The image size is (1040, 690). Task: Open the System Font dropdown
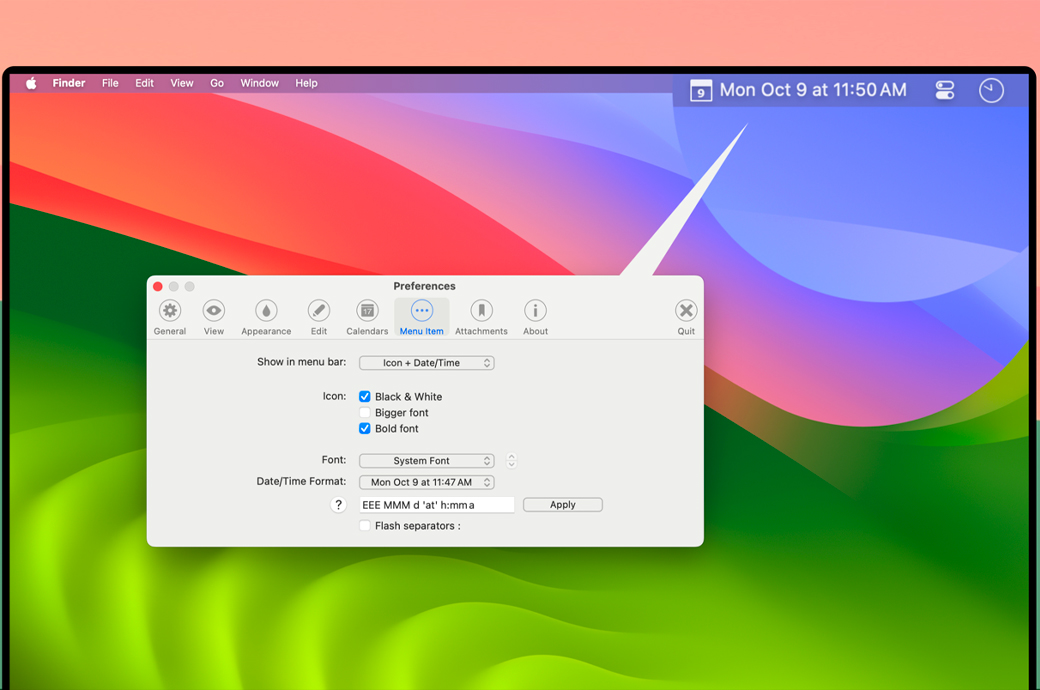click(427, 461)
